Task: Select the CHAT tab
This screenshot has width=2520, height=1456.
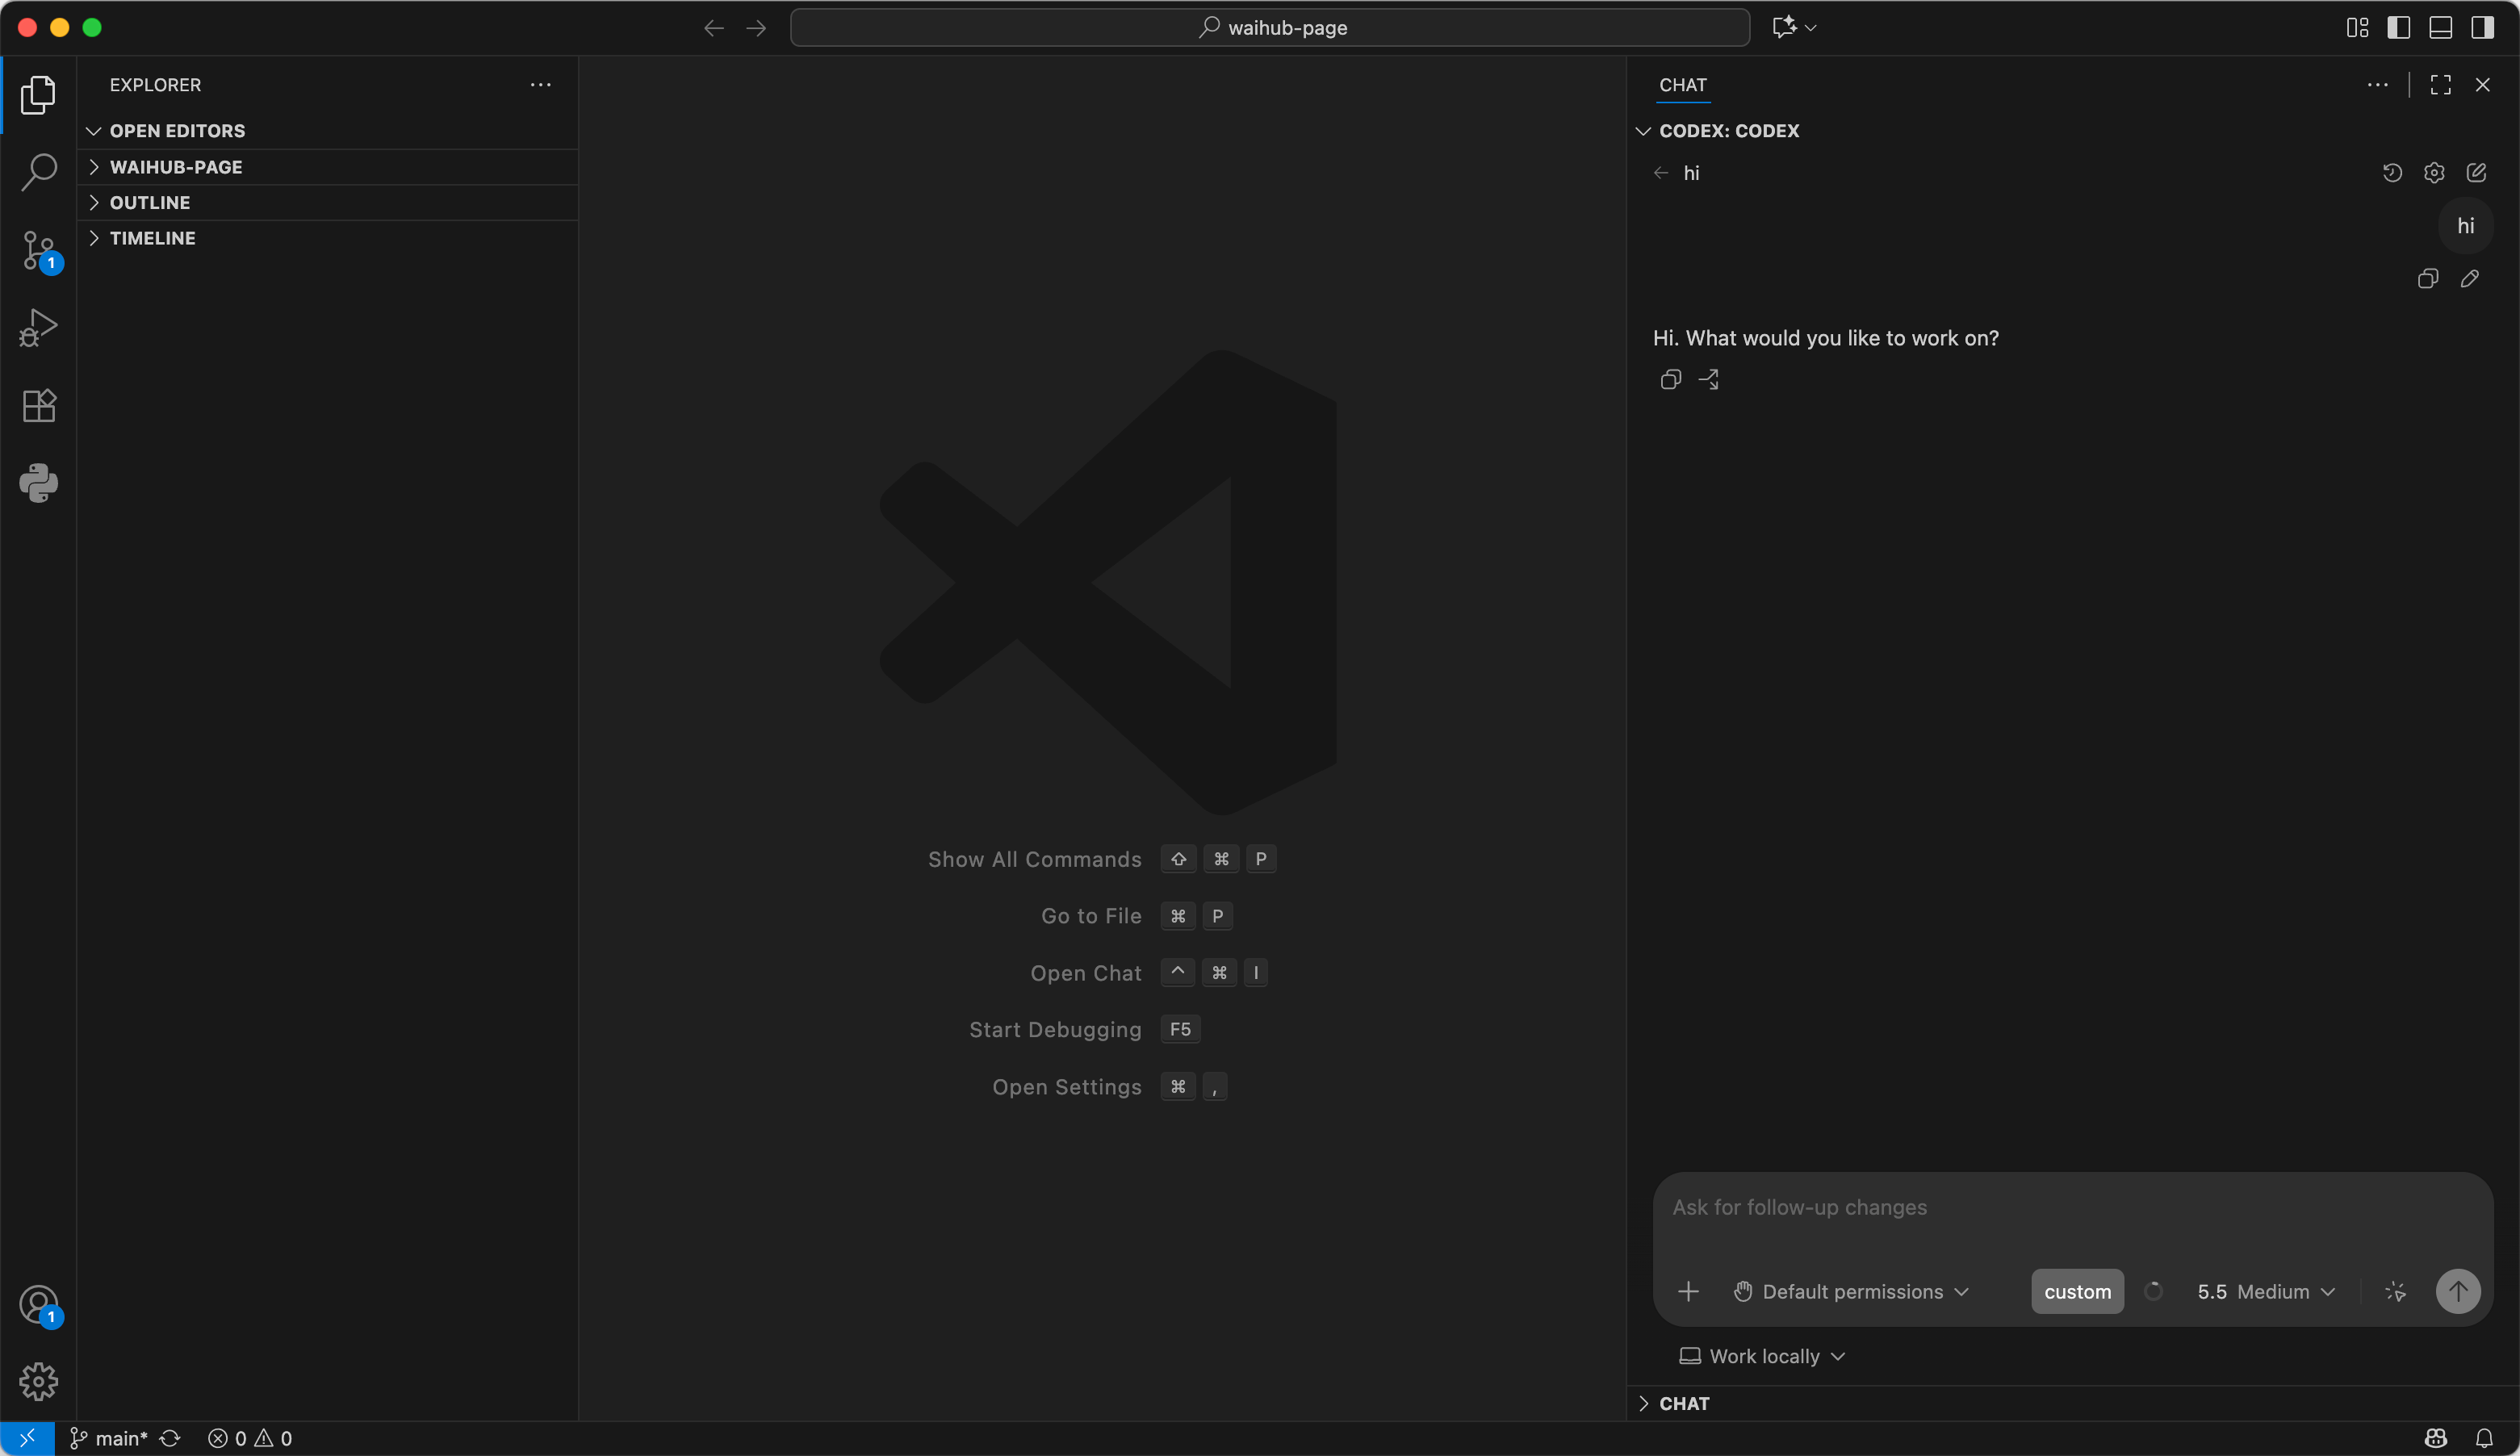Action: tap(1683, 85)
